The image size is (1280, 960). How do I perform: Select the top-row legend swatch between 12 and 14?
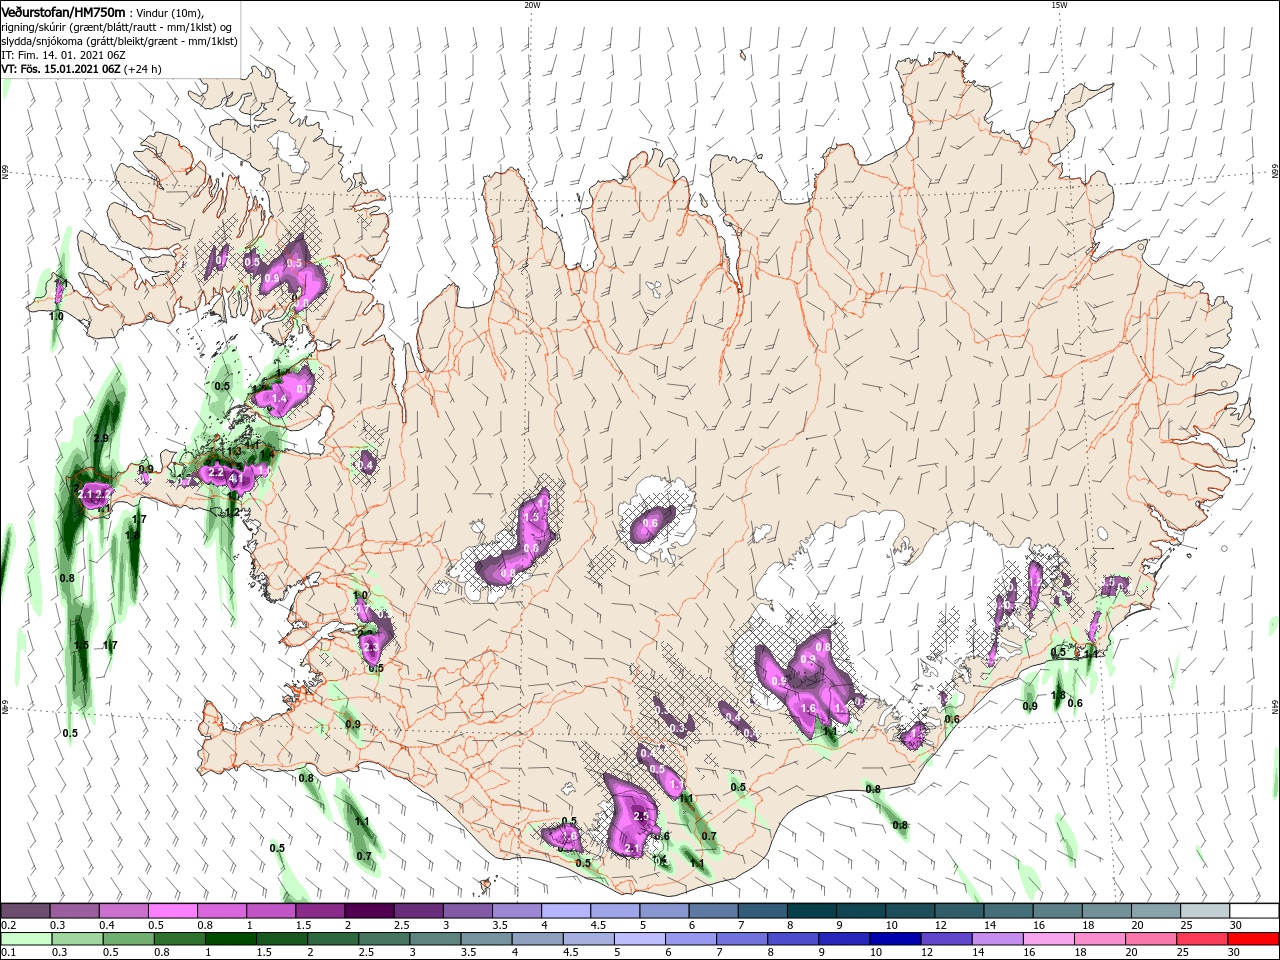959,911
